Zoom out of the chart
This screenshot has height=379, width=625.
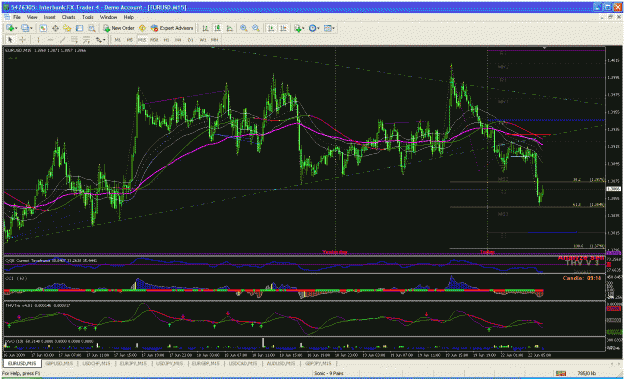[256, 28]
